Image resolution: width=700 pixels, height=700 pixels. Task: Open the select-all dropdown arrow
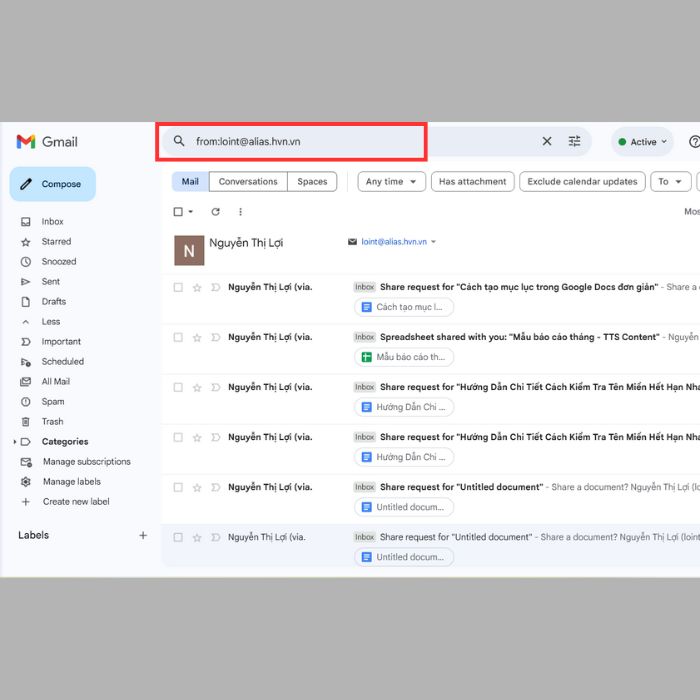click(x=191, y=212)
